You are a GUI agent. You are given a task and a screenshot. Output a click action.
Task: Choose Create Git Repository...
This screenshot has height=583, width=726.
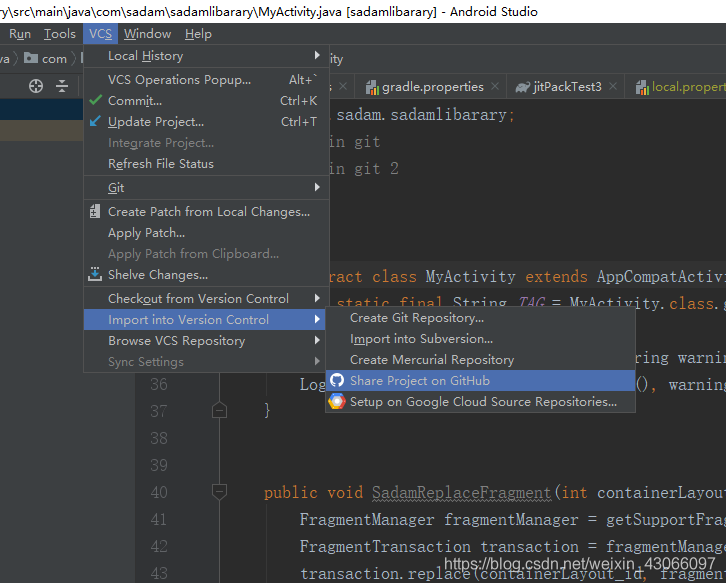480,318
